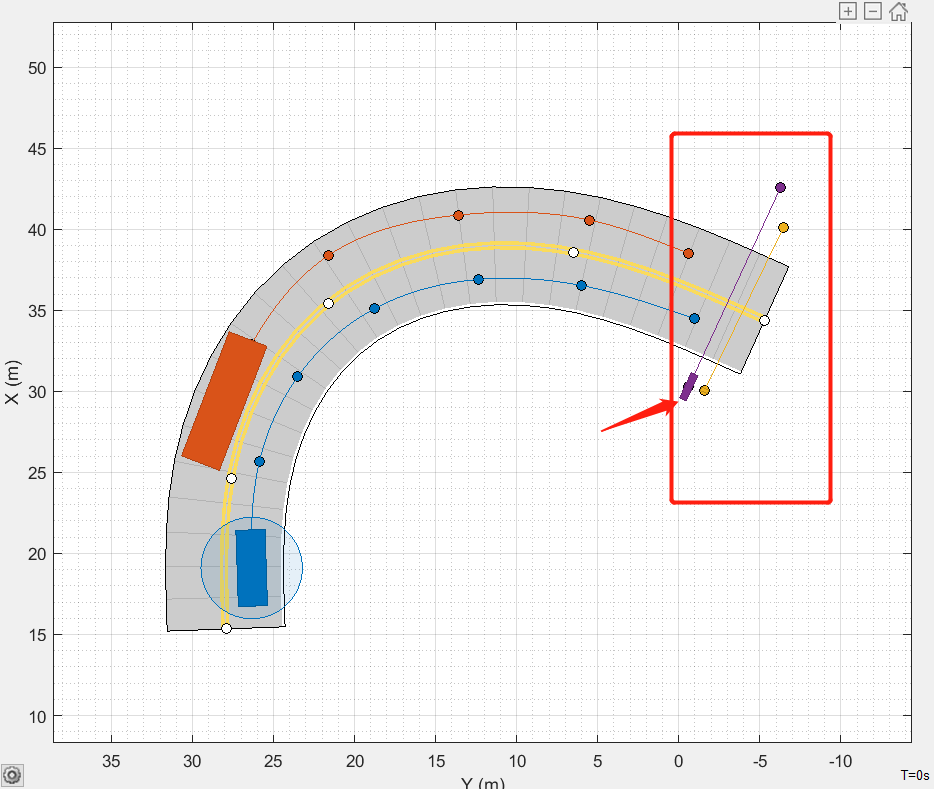Open the gear settings icon below the plot
Viewport: 934px width, 789px height.
coord(12,775)
